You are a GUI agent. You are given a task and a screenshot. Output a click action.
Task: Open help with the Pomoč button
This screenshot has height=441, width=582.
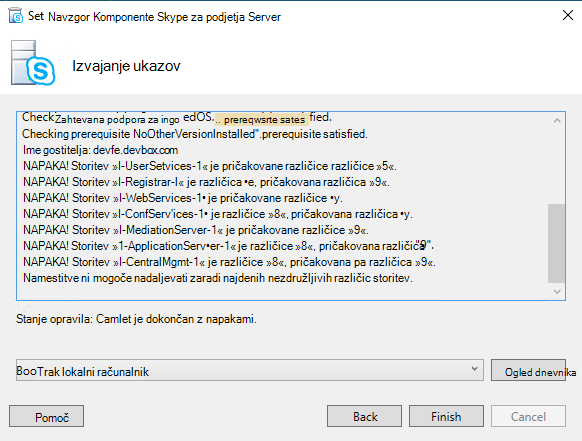pyautogui.click(x=46, y=416)
